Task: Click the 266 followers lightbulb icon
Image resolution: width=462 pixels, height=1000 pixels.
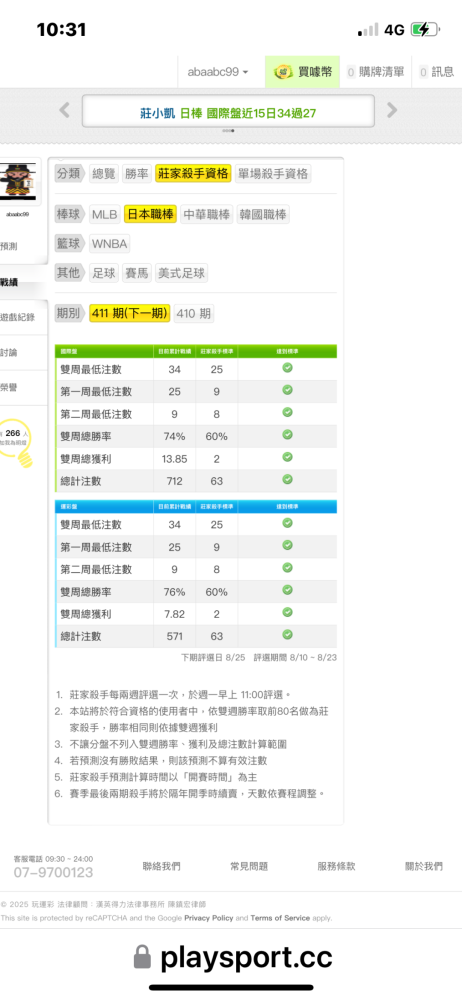Action: [x=16, y=441]
